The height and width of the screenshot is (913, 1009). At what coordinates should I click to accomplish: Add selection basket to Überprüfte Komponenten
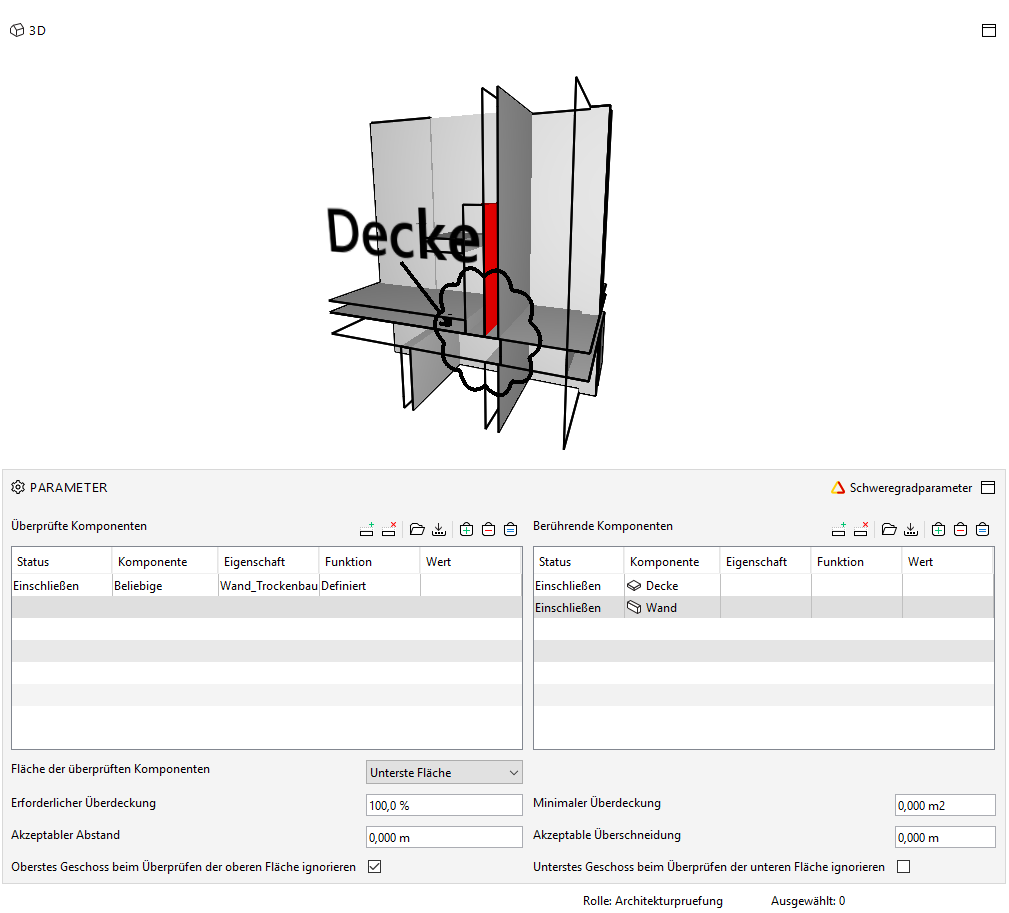pyautogui.click(x=467, y=530)
